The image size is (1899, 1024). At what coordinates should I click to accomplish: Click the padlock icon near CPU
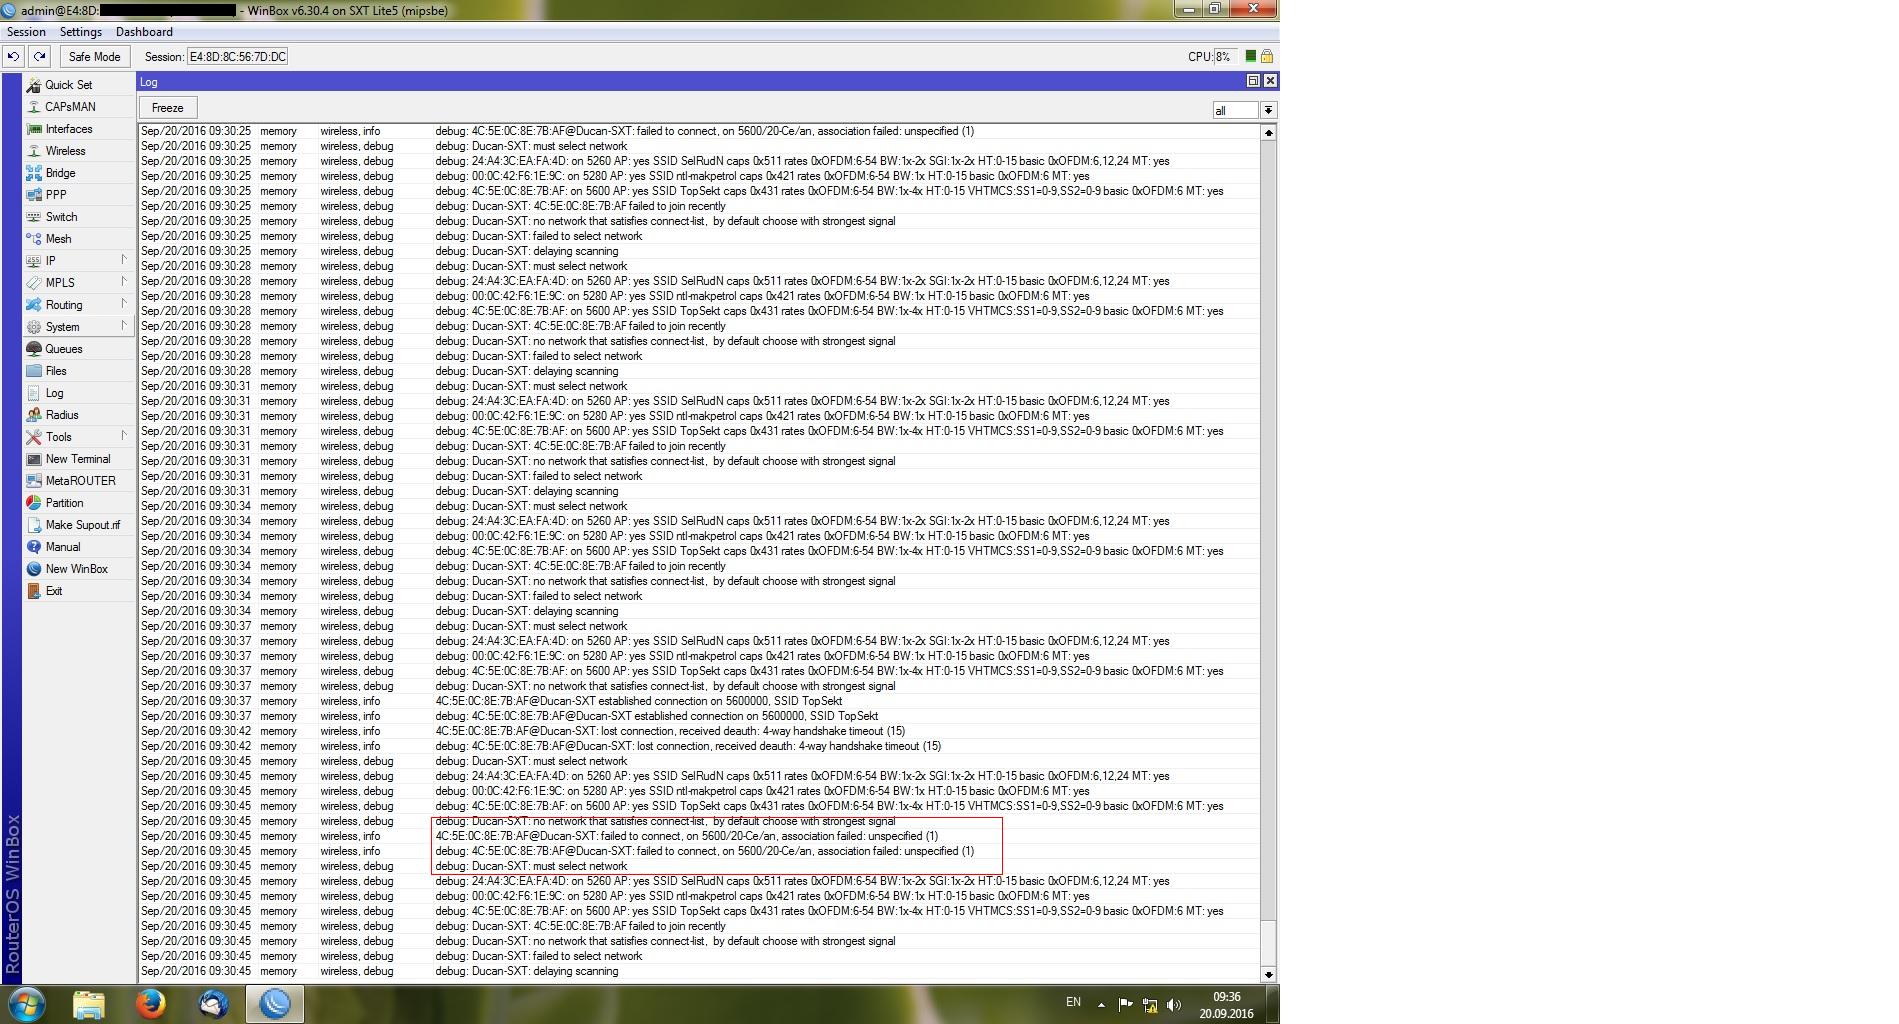pyautogui.click(x=1267, y=57)
